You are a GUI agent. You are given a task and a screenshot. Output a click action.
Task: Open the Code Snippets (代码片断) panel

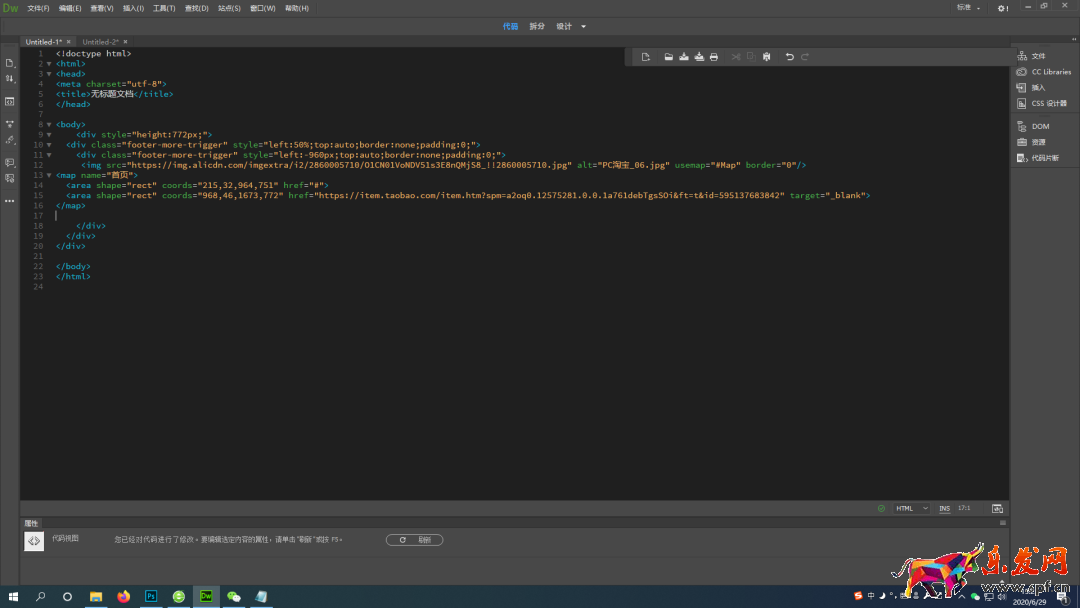click(x=1038, y=158)
